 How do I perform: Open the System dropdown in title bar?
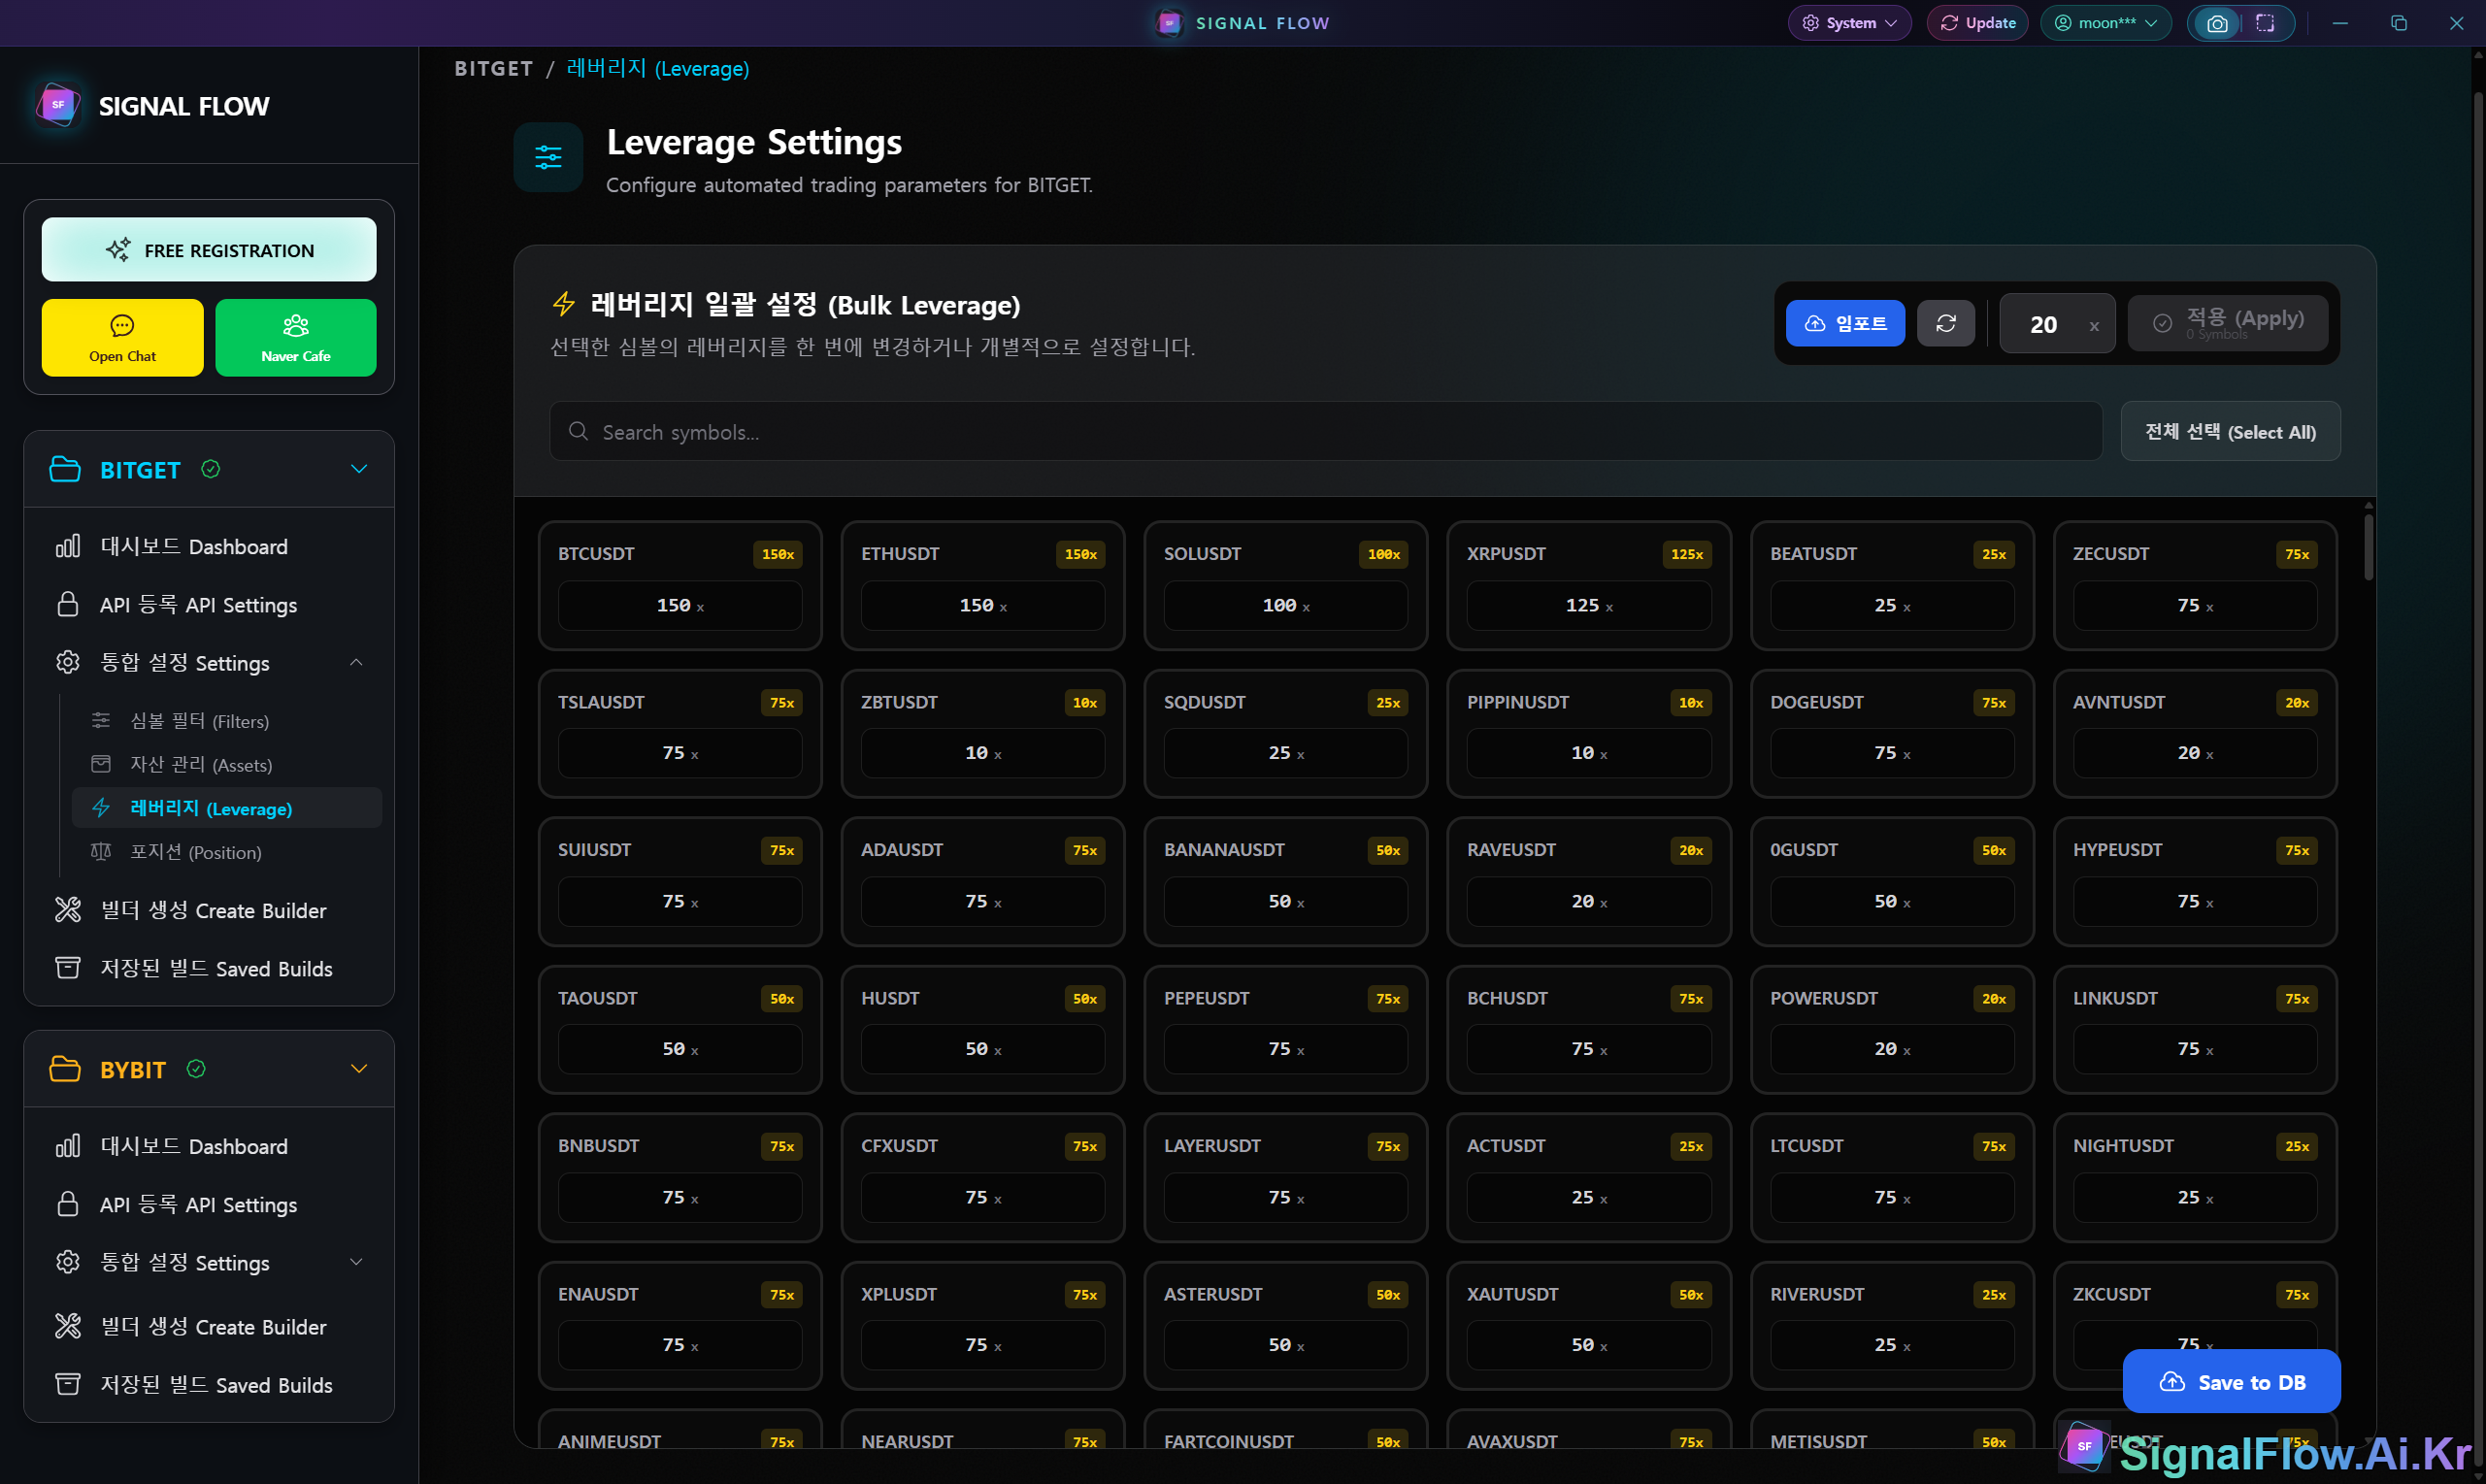[1849, 23]
